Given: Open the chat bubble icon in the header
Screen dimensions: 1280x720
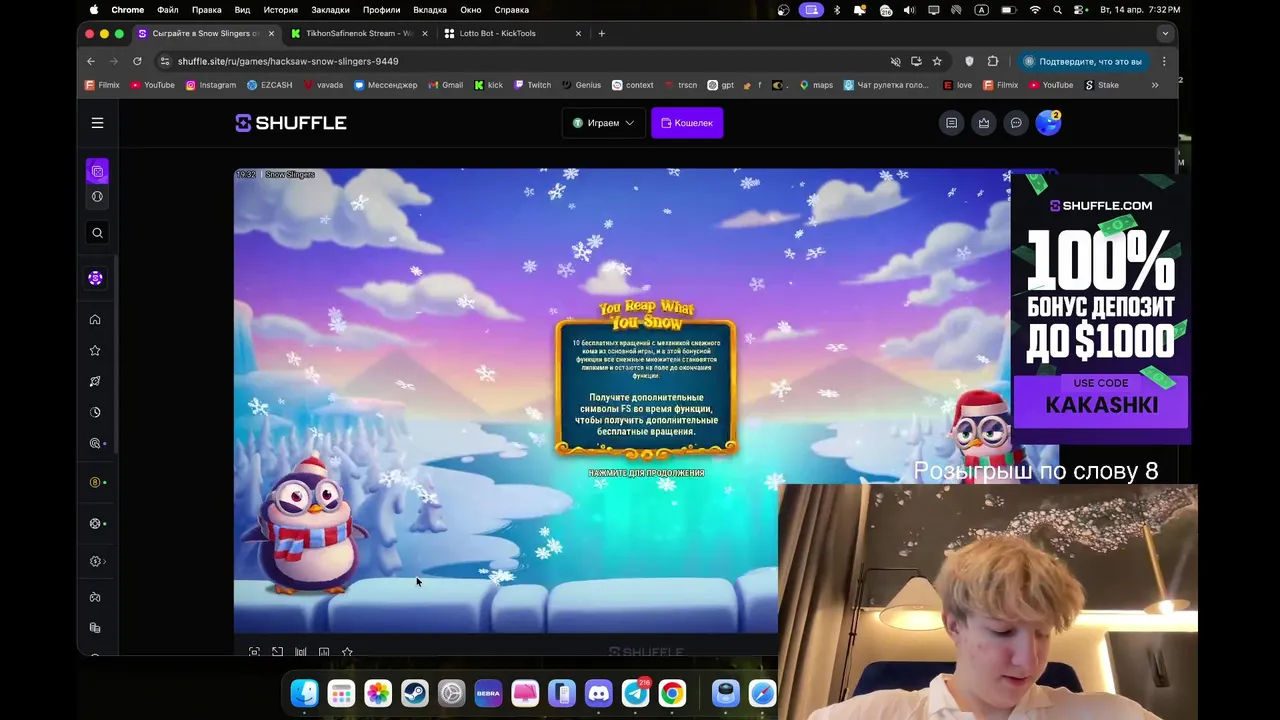Looking at the screenshot, I should (x=1016, y=123).
